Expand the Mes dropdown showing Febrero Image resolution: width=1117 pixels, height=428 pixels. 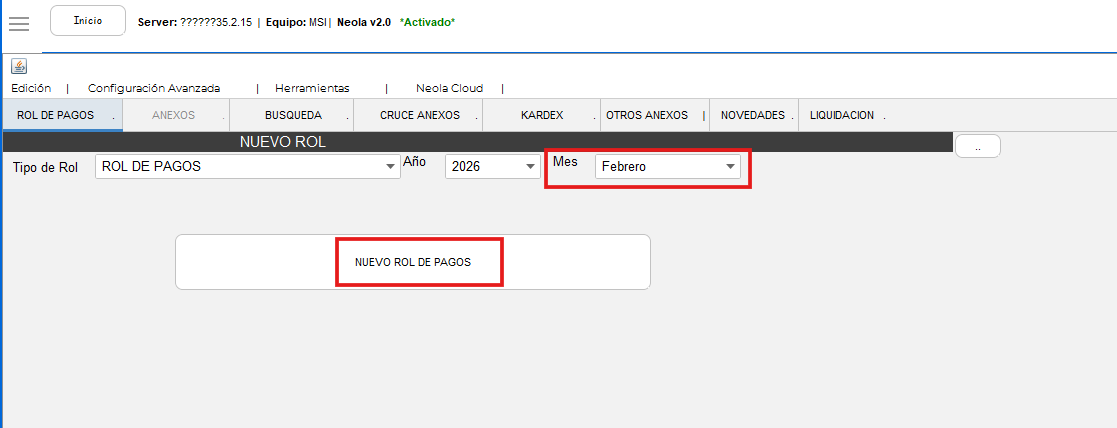[x=668, y=167]
